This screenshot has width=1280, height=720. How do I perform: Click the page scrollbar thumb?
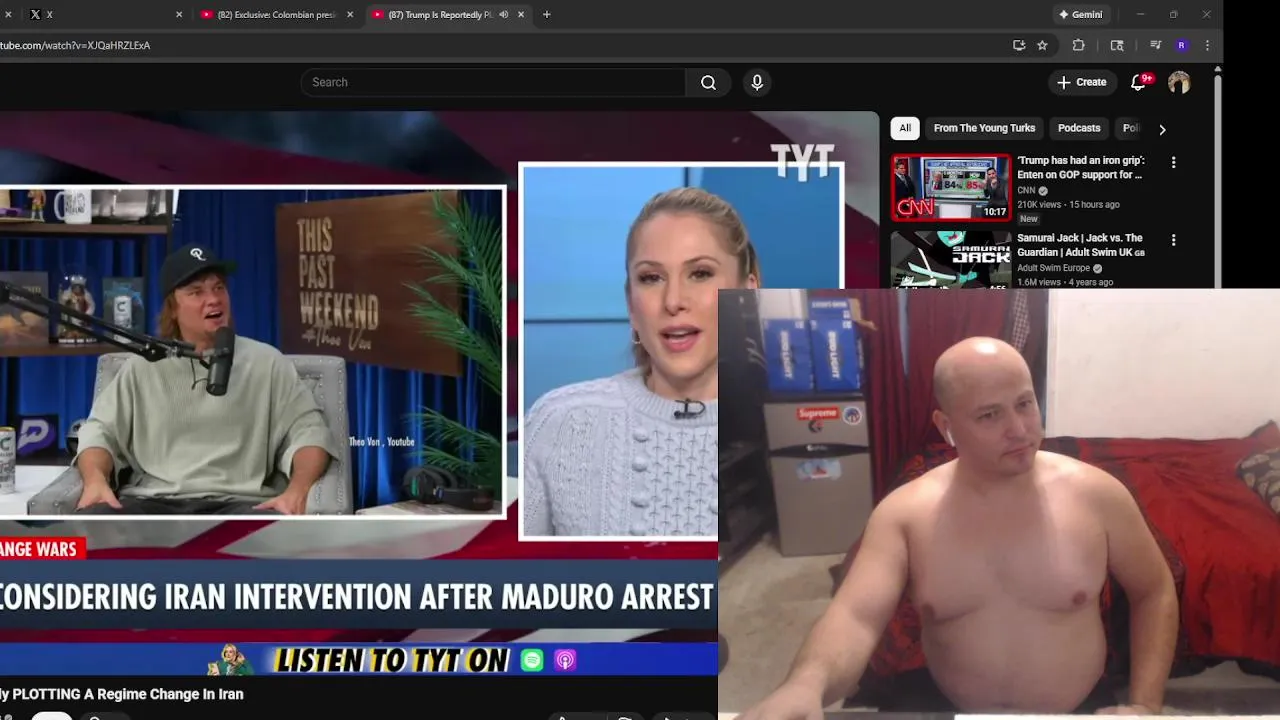pos(1217,180)
